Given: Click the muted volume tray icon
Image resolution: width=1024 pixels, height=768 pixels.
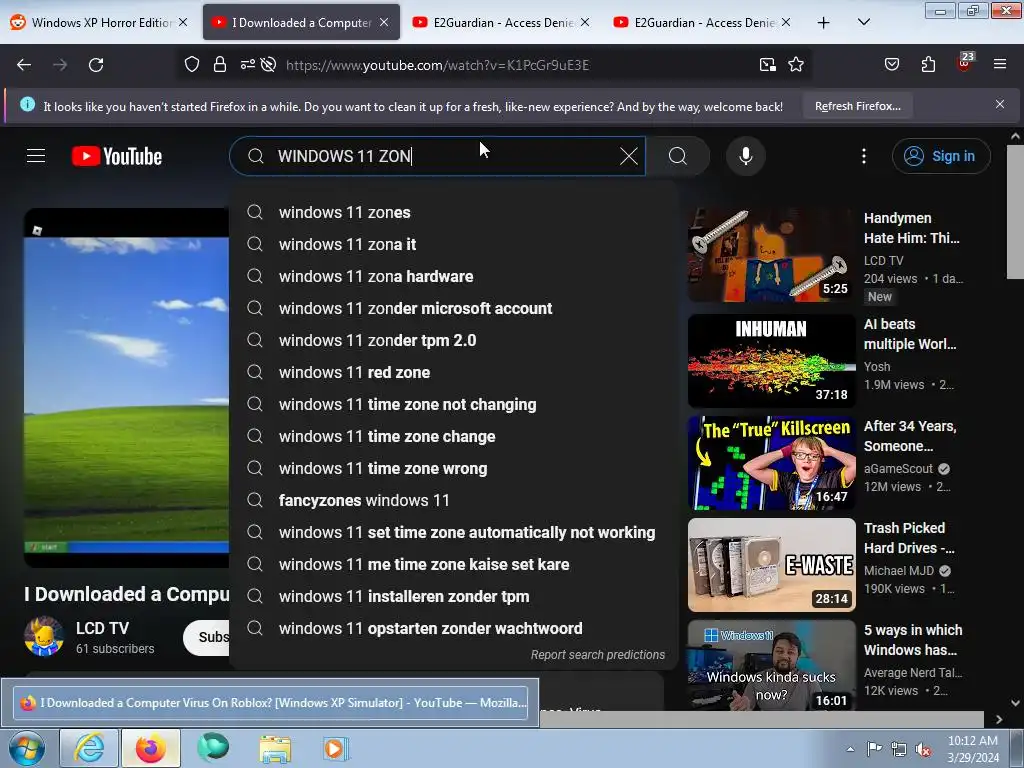Looking at the screenshot, I should (923, 750).
